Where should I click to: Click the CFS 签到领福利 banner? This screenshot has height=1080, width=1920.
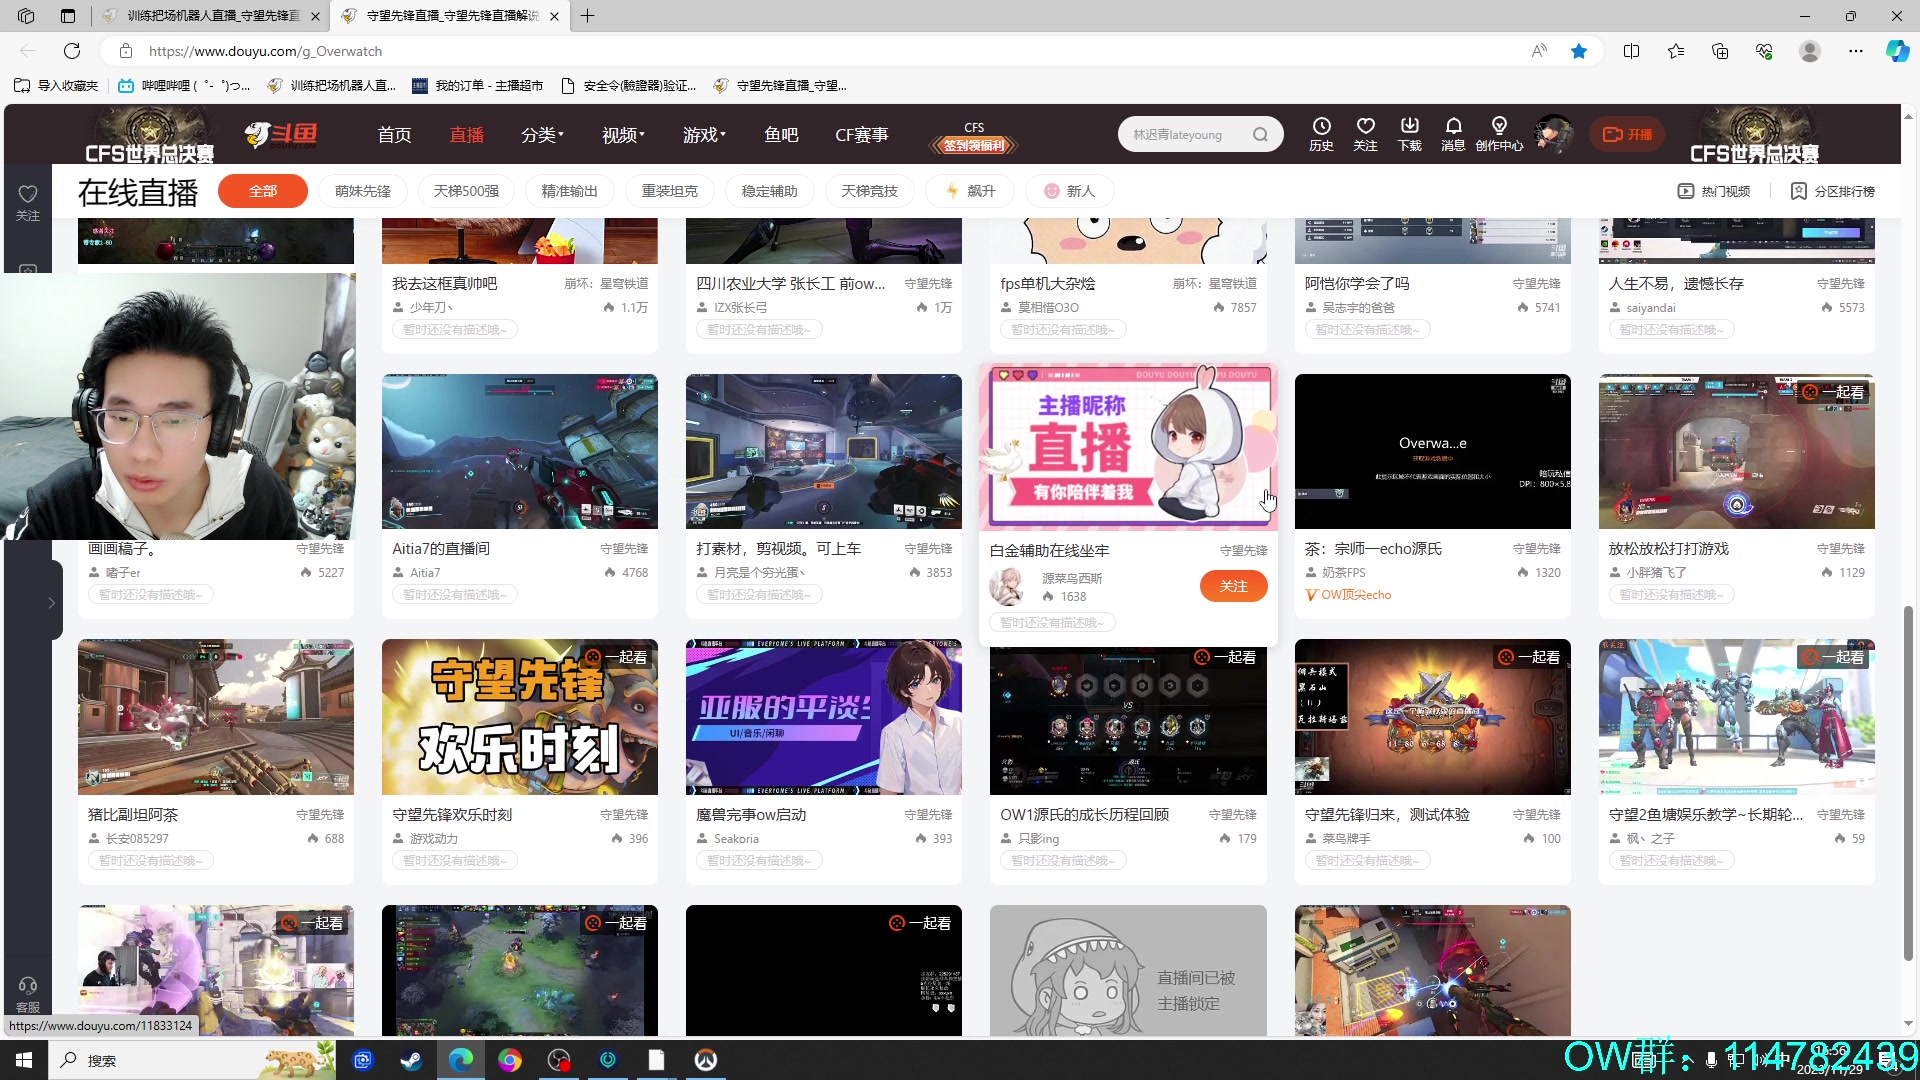(974, 138)
